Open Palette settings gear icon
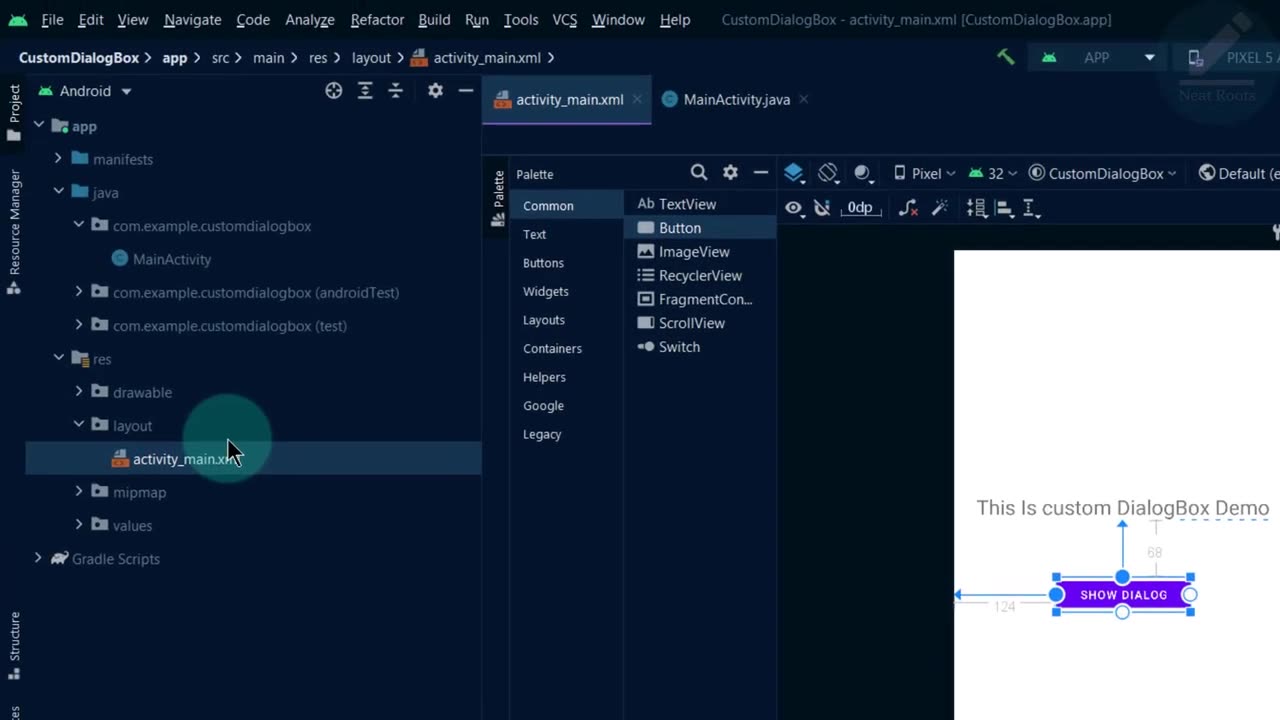The image size is (1280, 720). [x=730, y=172]
